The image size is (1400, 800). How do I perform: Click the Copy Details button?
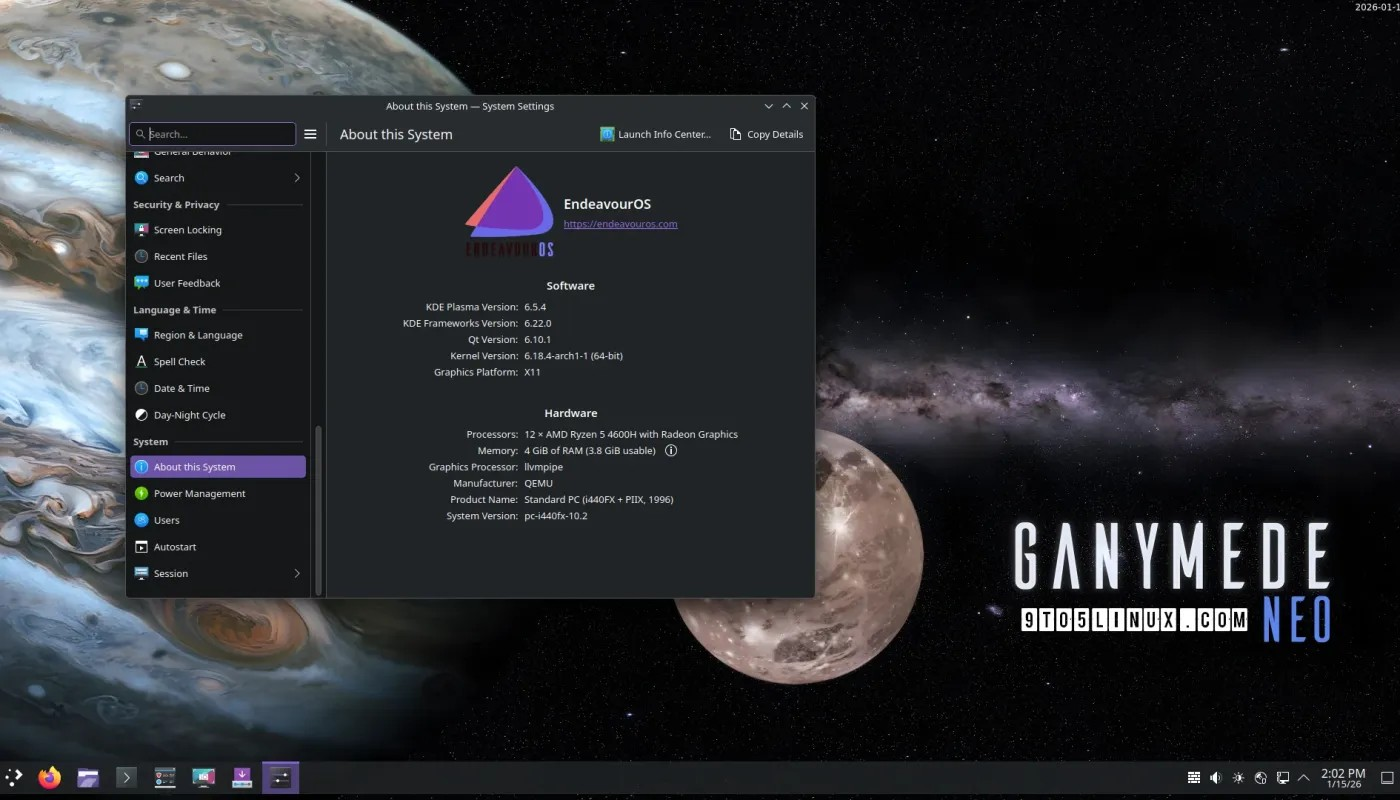coord(766,133)
